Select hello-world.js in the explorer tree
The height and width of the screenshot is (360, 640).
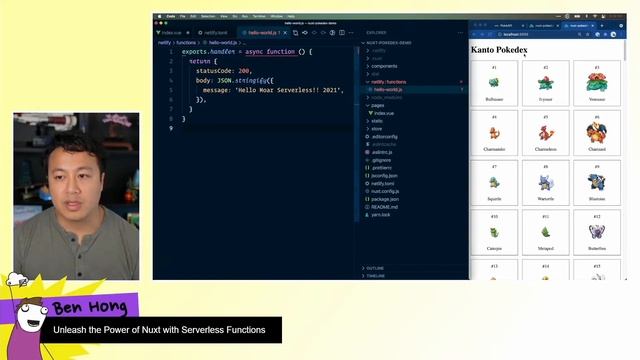(386, 89)
